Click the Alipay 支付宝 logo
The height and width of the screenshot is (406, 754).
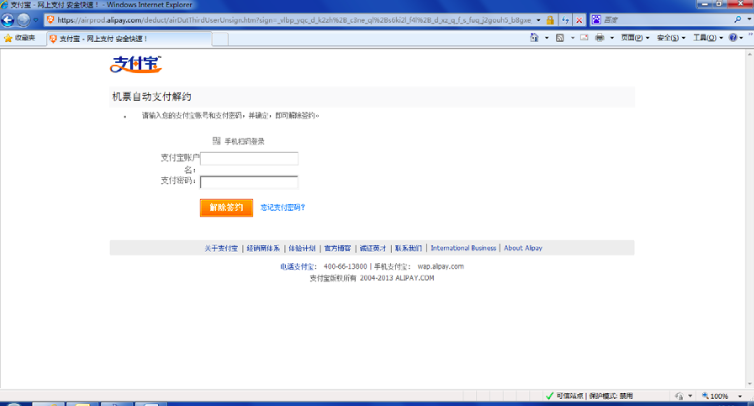pos(136,64)
